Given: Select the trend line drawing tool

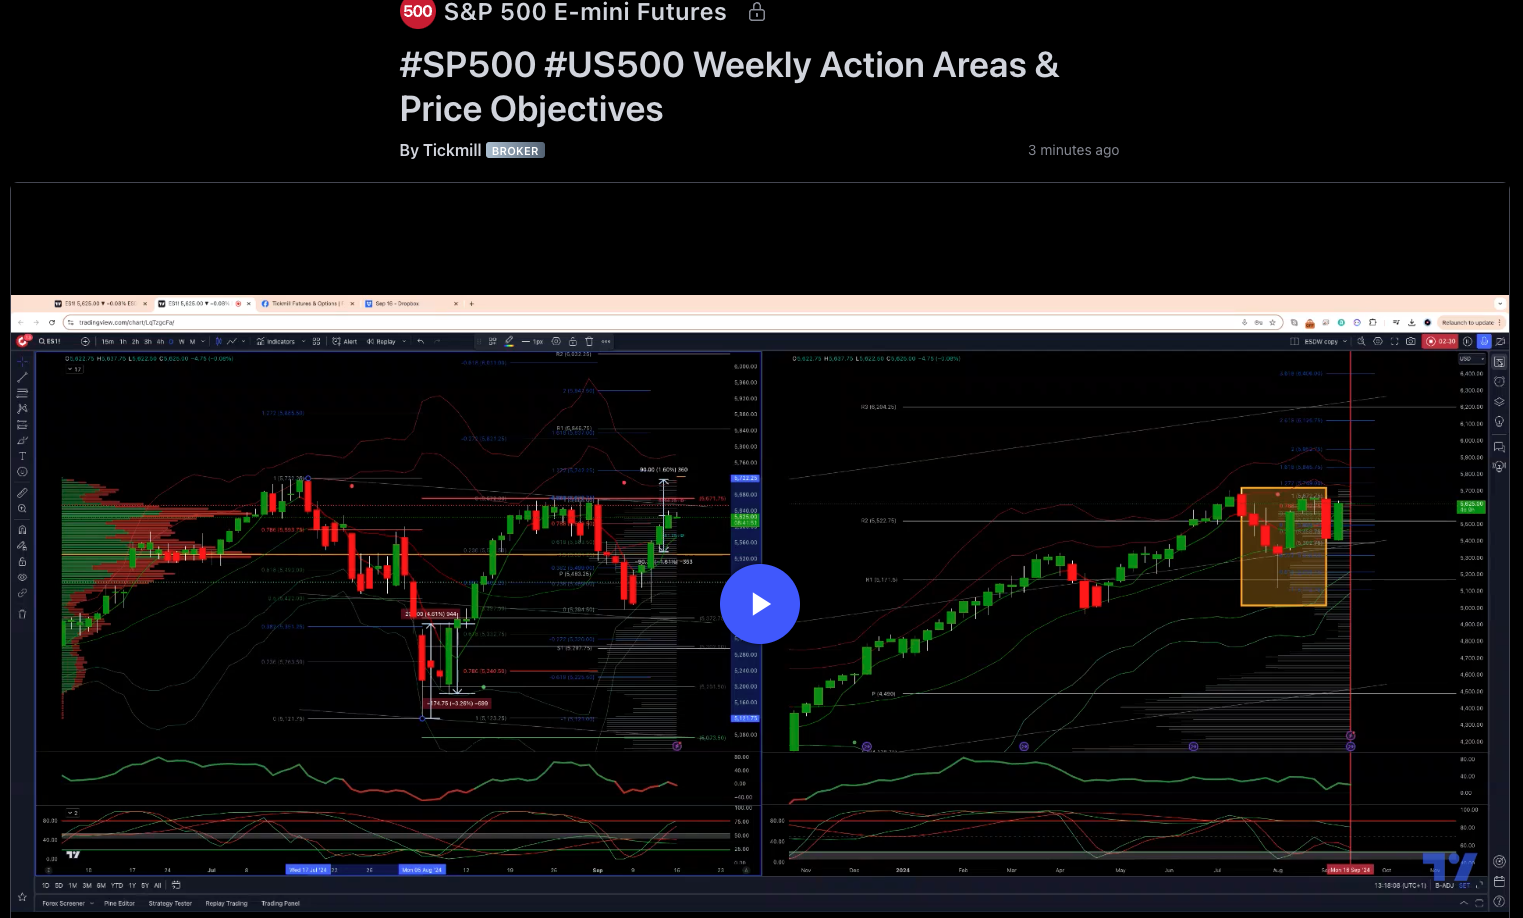Looking at the screenshot, I should point(22,377).
